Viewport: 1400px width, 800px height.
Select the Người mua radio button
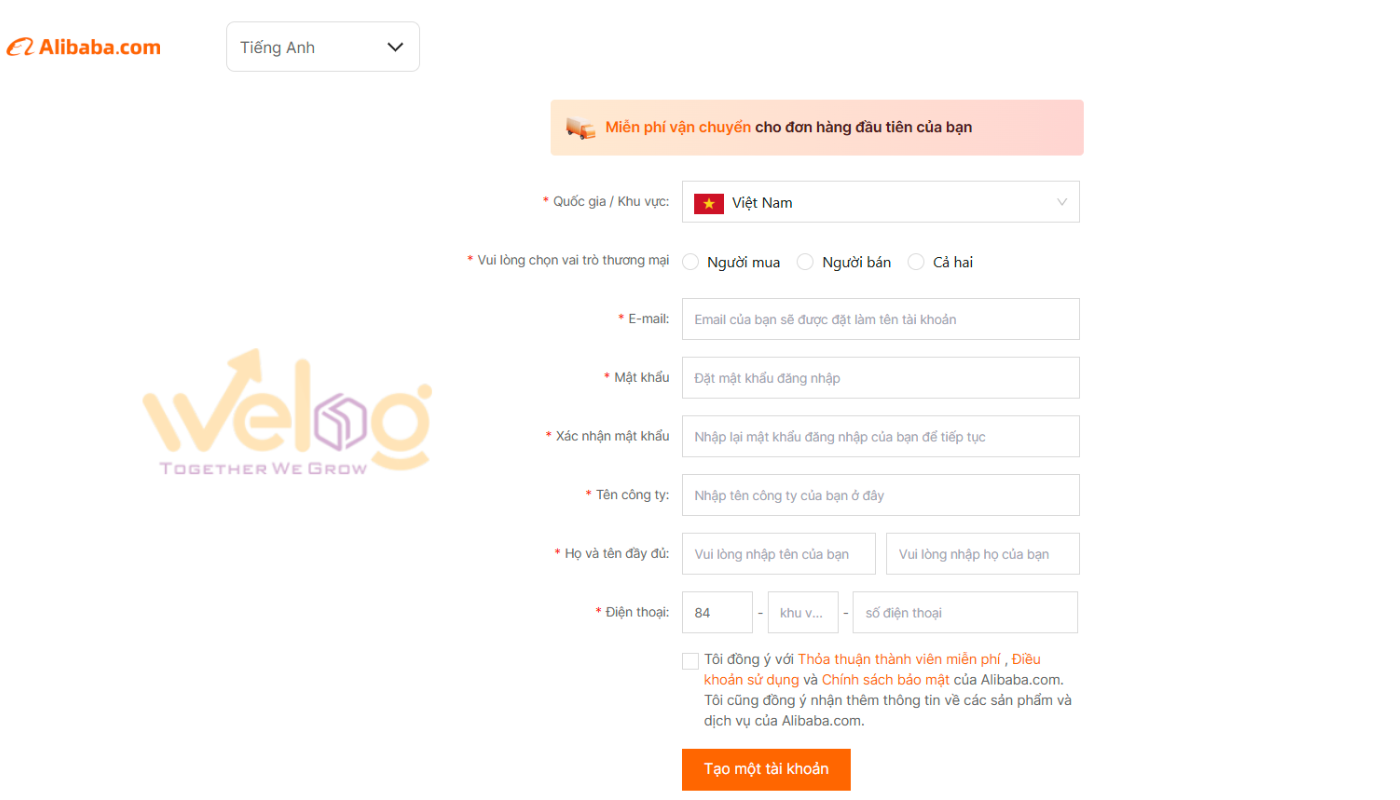pos(691,262)
